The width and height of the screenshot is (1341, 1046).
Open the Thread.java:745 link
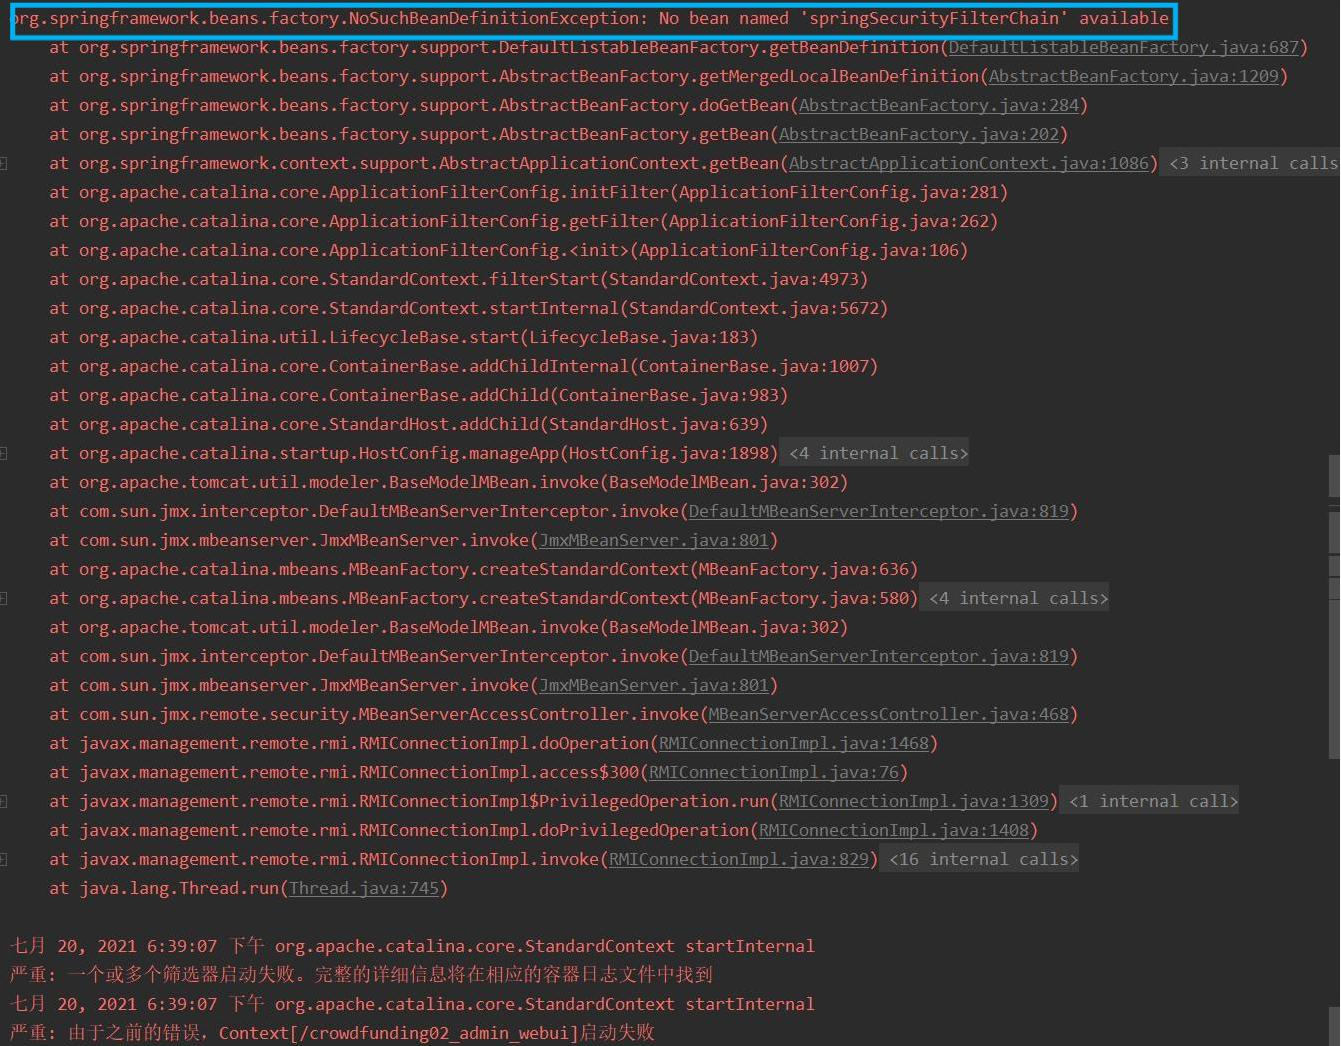(363, 888)
